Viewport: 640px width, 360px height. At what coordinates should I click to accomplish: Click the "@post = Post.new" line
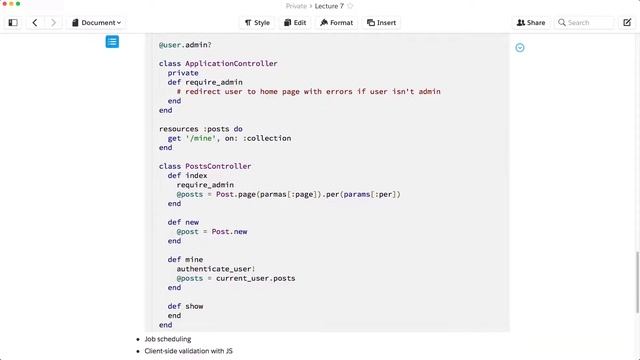212,231
